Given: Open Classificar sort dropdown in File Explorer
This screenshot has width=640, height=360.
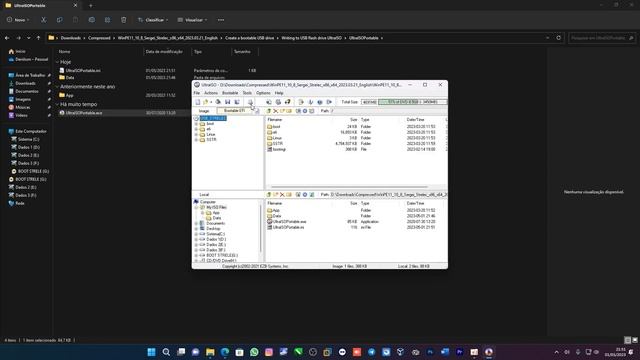Looking at the screenshot, I should click(153, 20).
